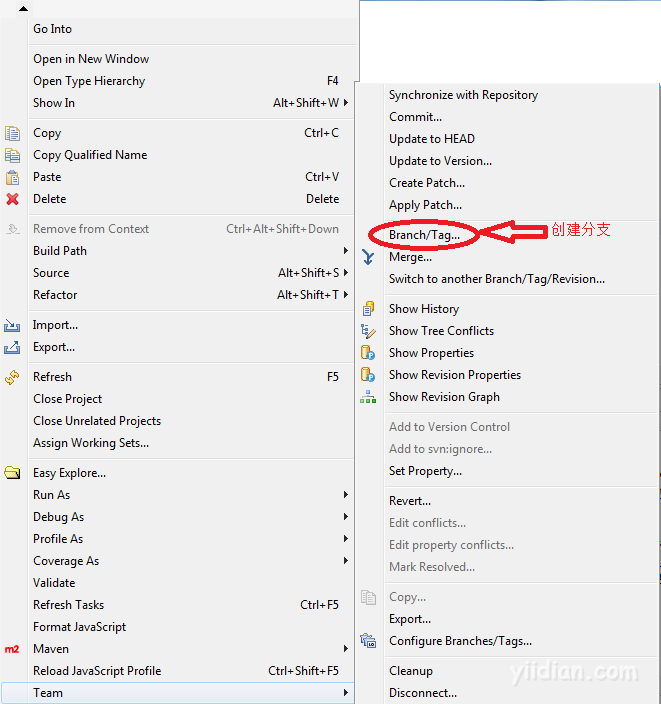
Task: Click the Edit property conflicts... entry
Action: [x=451, y=545]
